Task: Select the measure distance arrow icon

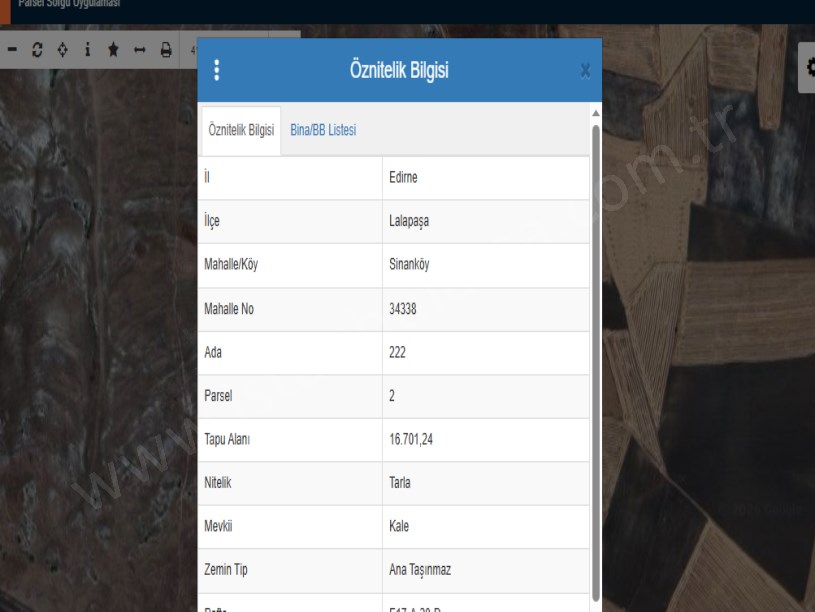Action: click(x=140, y=49)
